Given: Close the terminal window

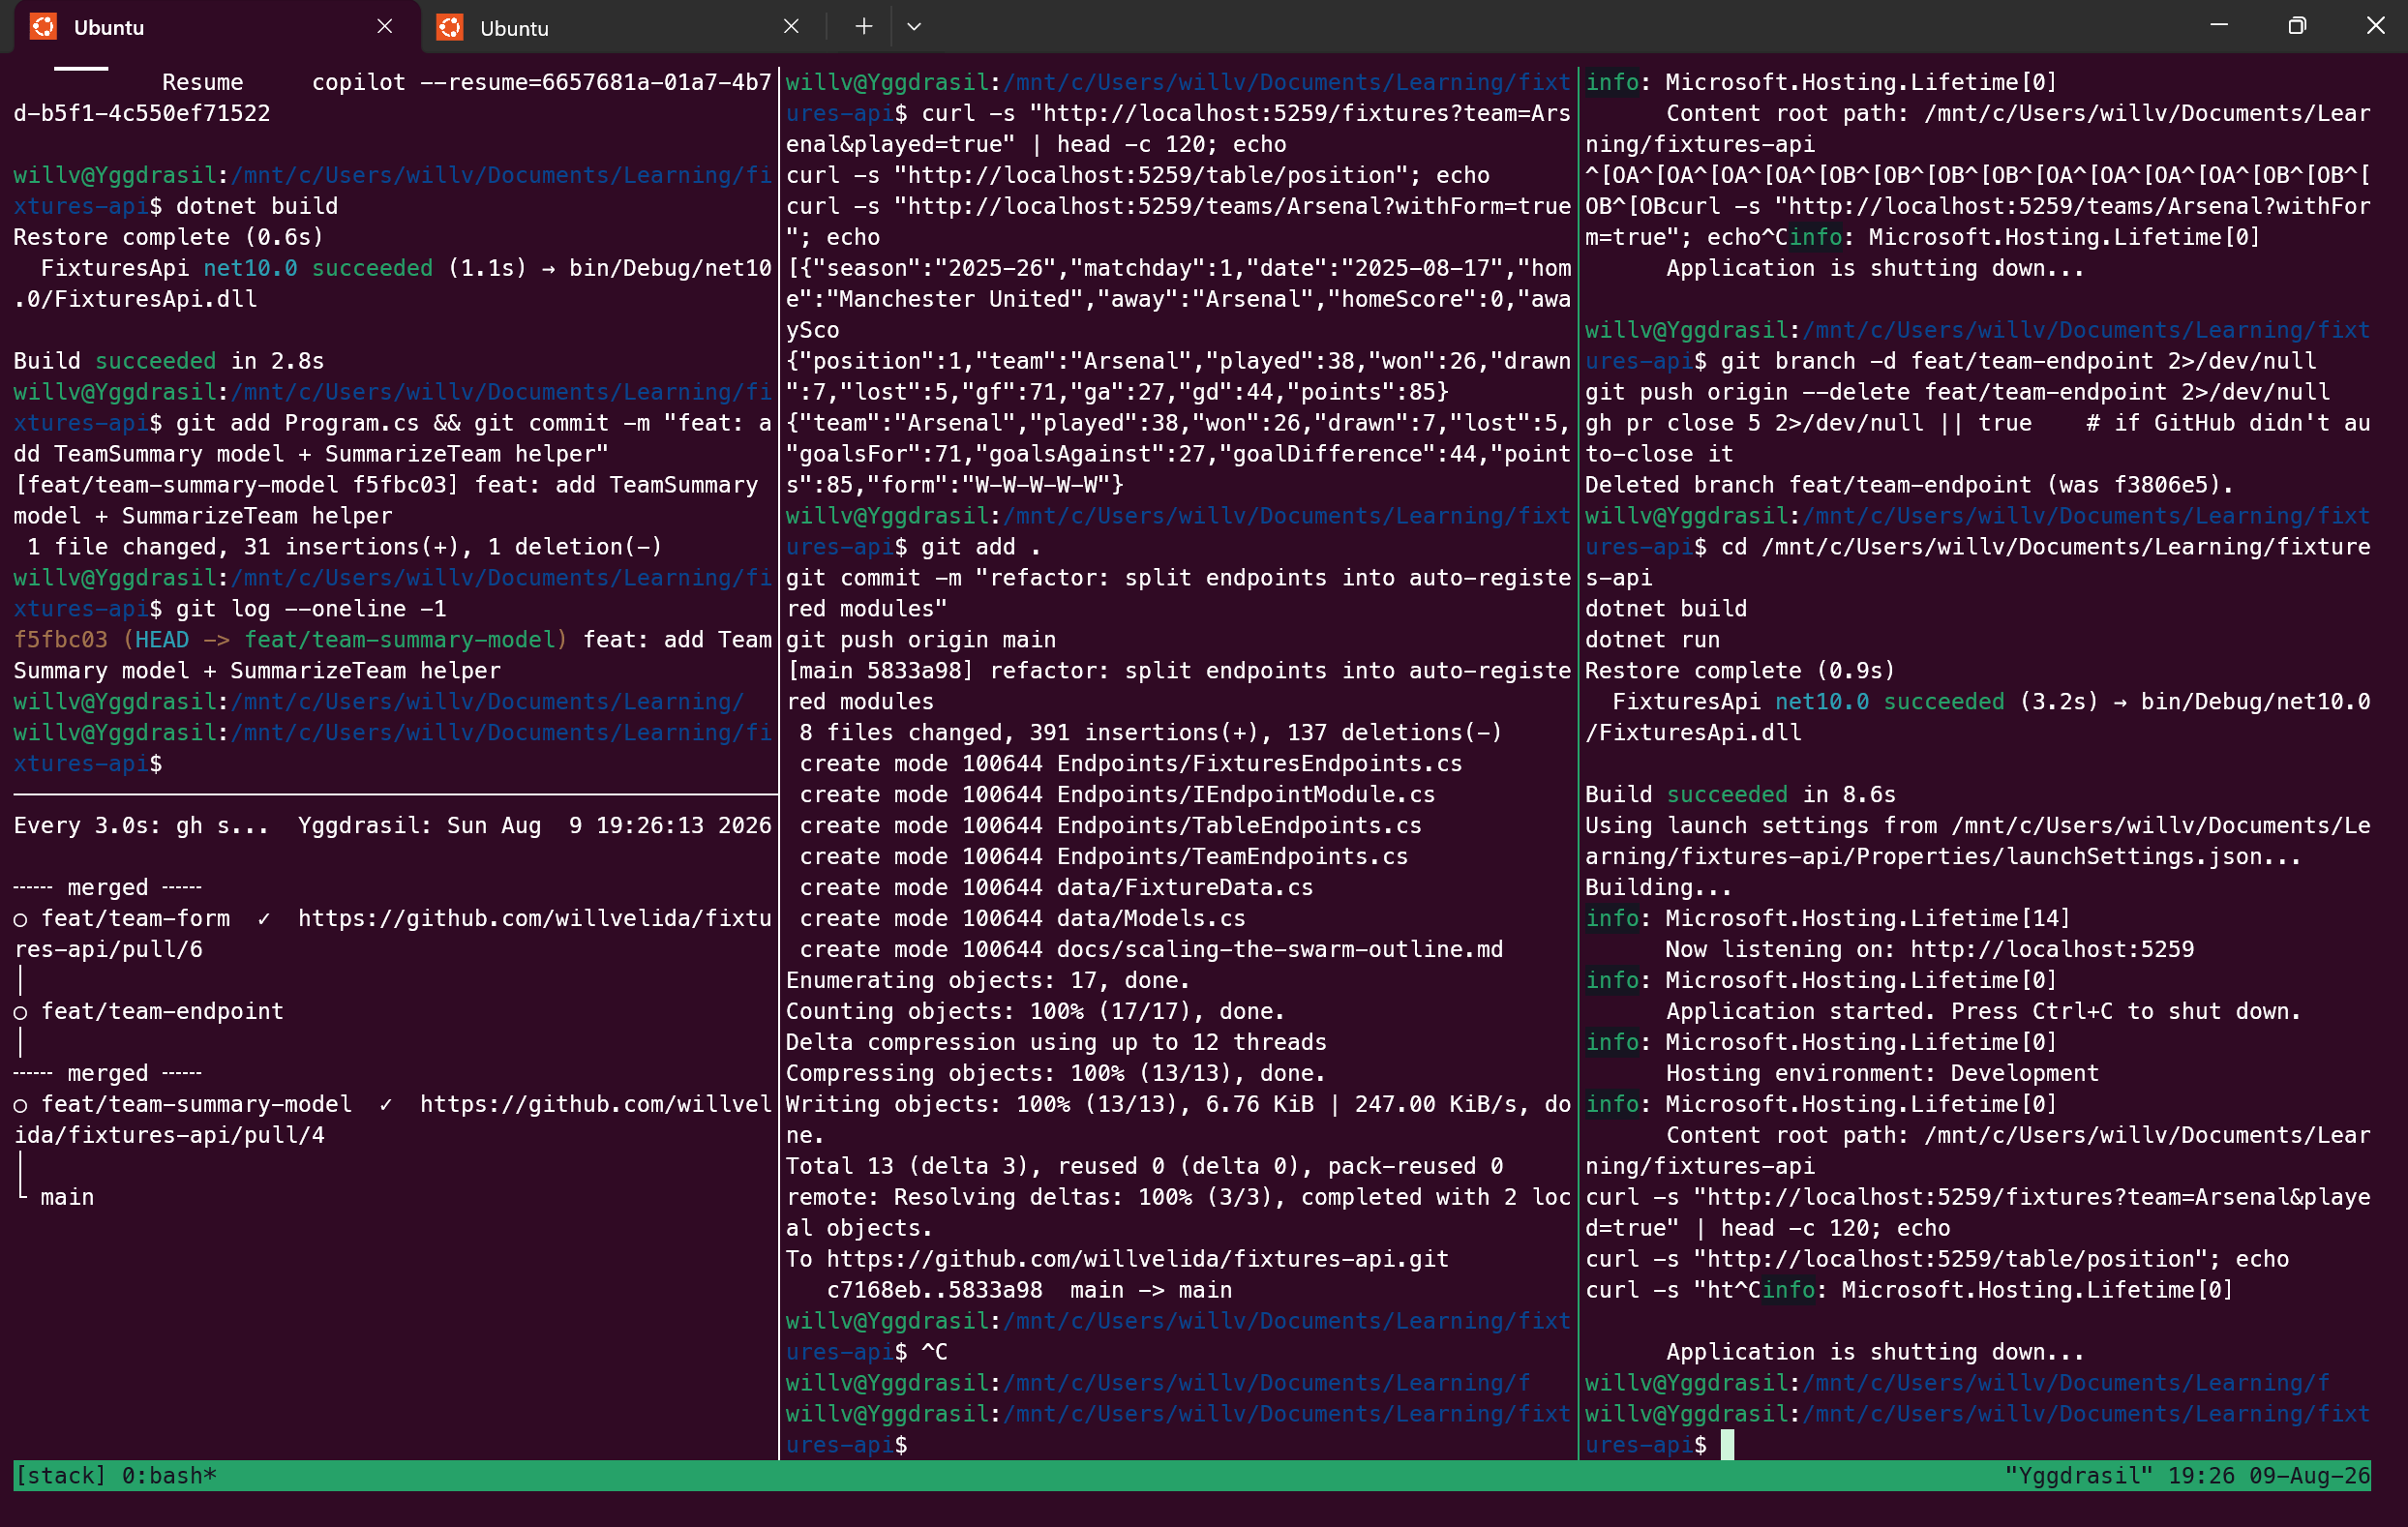Looking at the screenshot, I should pos(2375,26).
